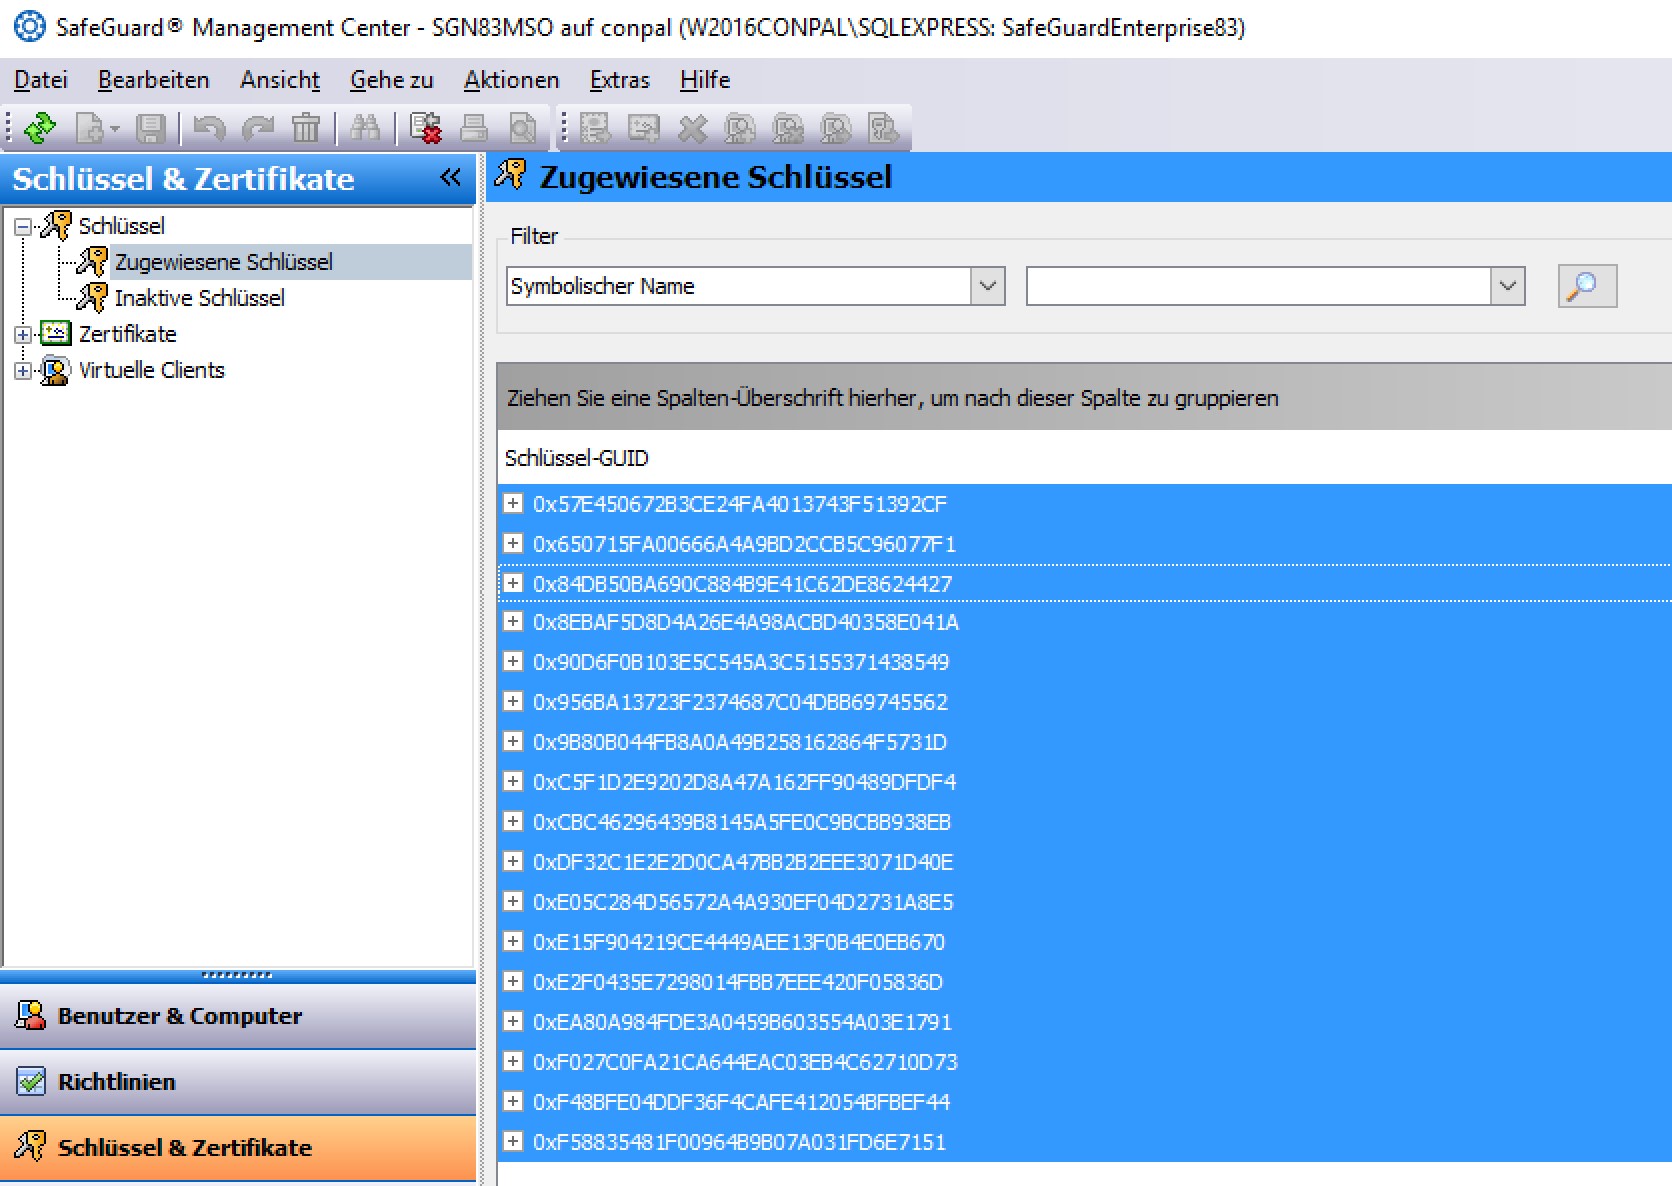Select the Zertifikate tree item
This screenshot has width=1672, height=1186.
click(x=128, y=334)
